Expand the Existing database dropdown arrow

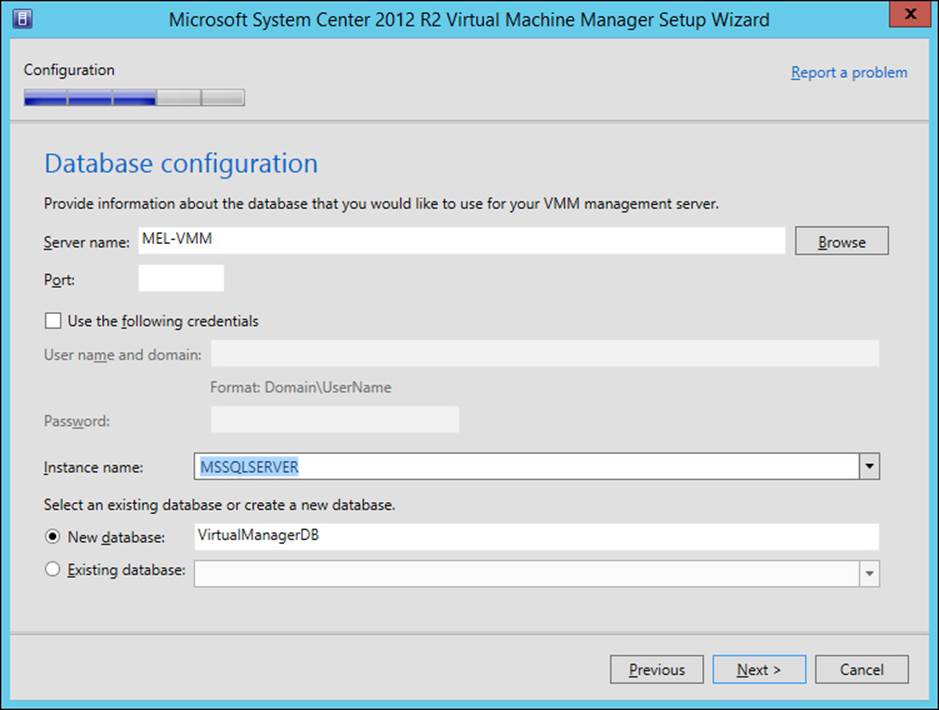tap(869, 574)
